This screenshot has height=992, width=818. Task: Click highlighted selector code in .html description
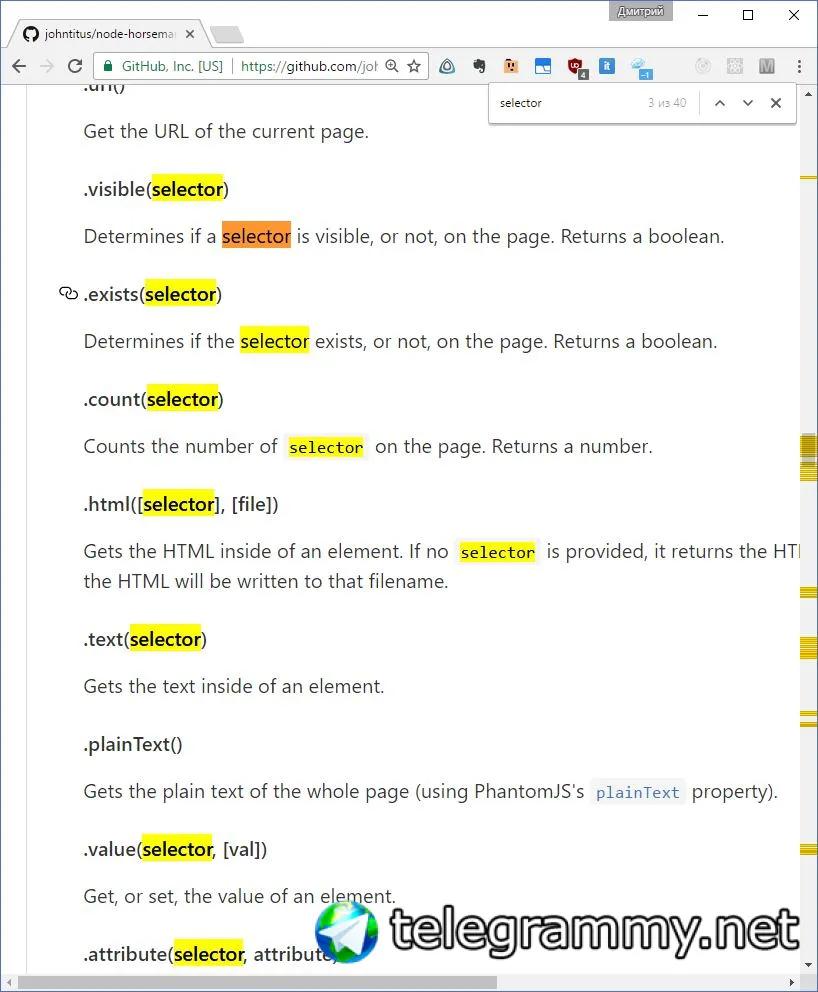tap(497, 552)
